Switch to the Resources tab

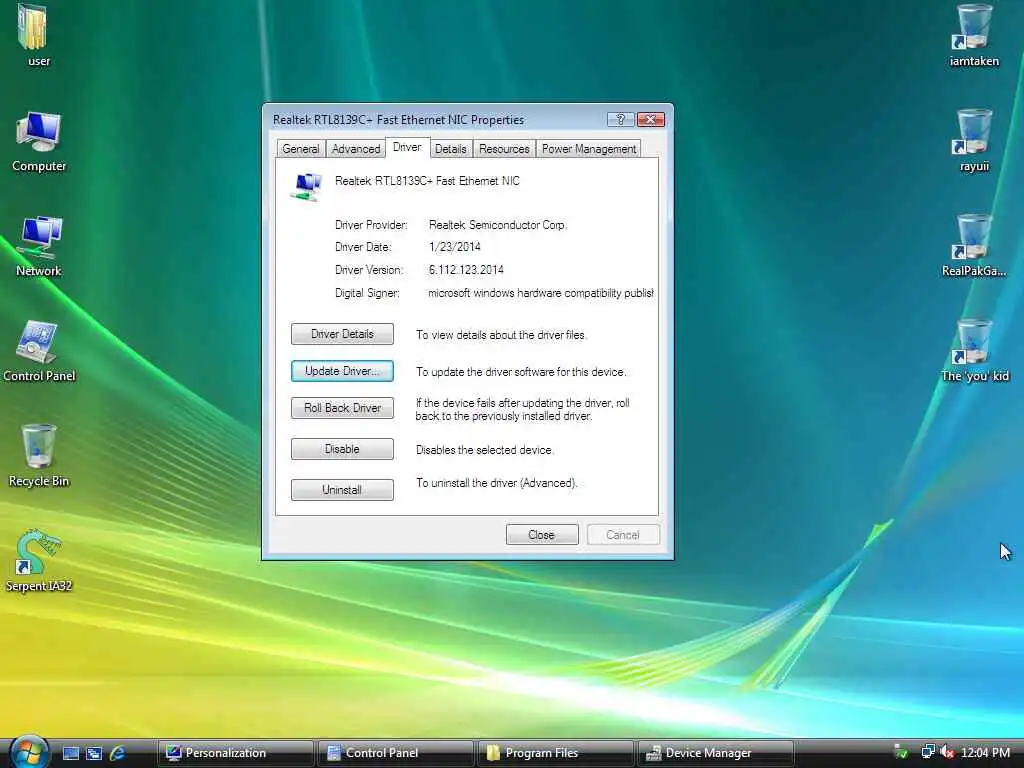(504, 149)
